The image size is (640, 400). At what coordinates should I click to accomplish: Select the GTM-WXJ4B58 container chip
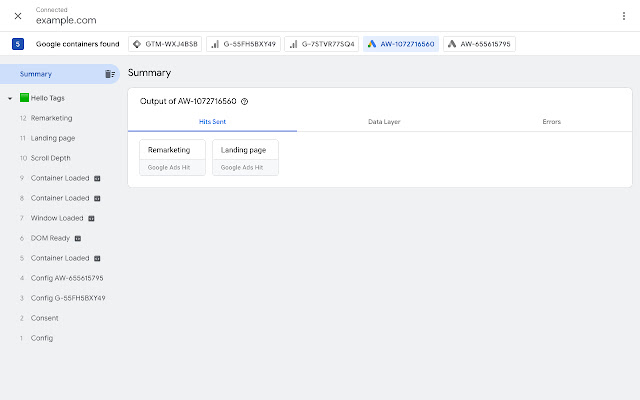166,44
